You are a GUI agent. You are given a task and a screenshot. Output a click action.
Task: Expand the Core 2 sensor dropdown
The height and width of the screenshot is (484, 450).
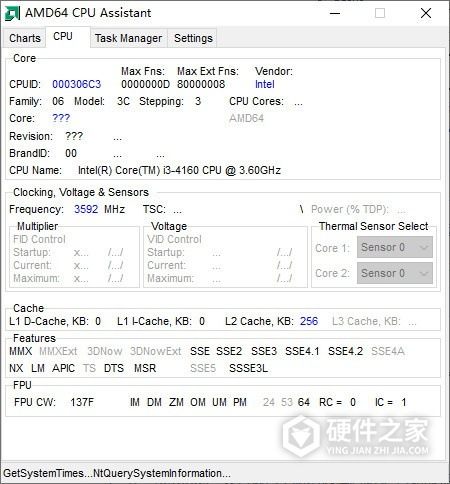tap(395, 273)
